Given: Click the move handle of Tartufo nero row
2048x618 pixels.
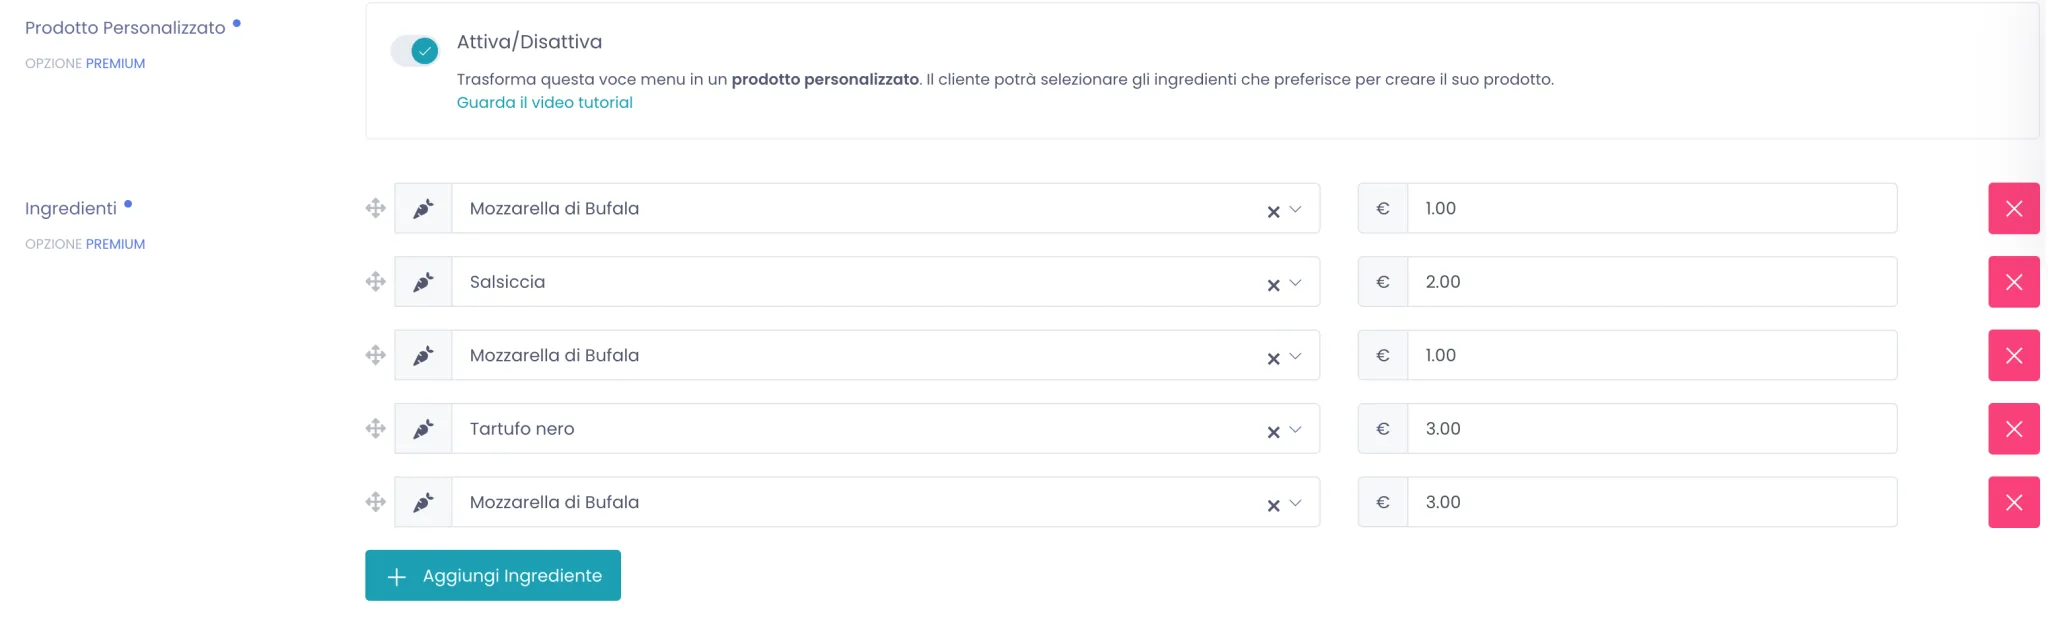Looking at the screenshot, I should tap(376, 429).
